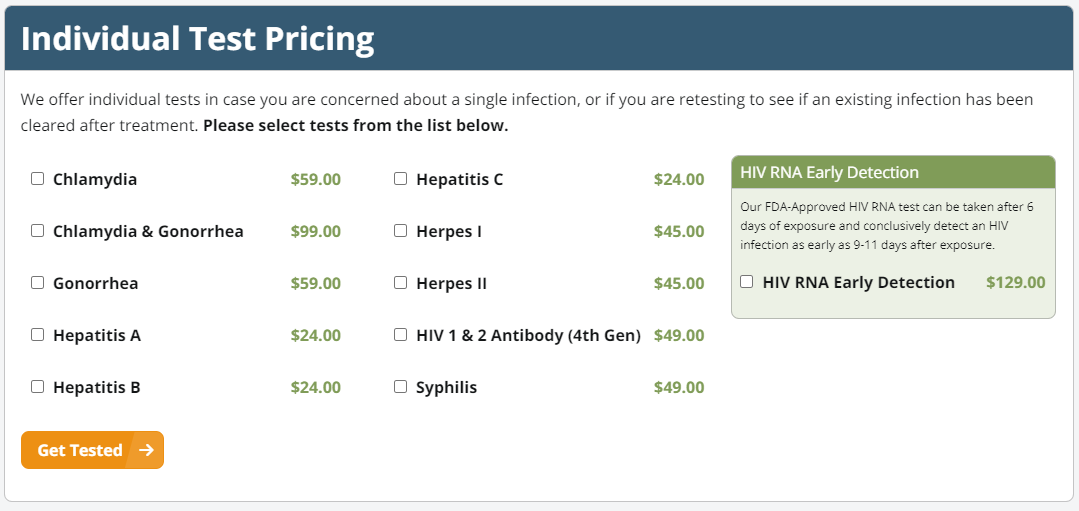
Task: Click the green HIV RNA Early Detection header
Action: click(893, 172)
